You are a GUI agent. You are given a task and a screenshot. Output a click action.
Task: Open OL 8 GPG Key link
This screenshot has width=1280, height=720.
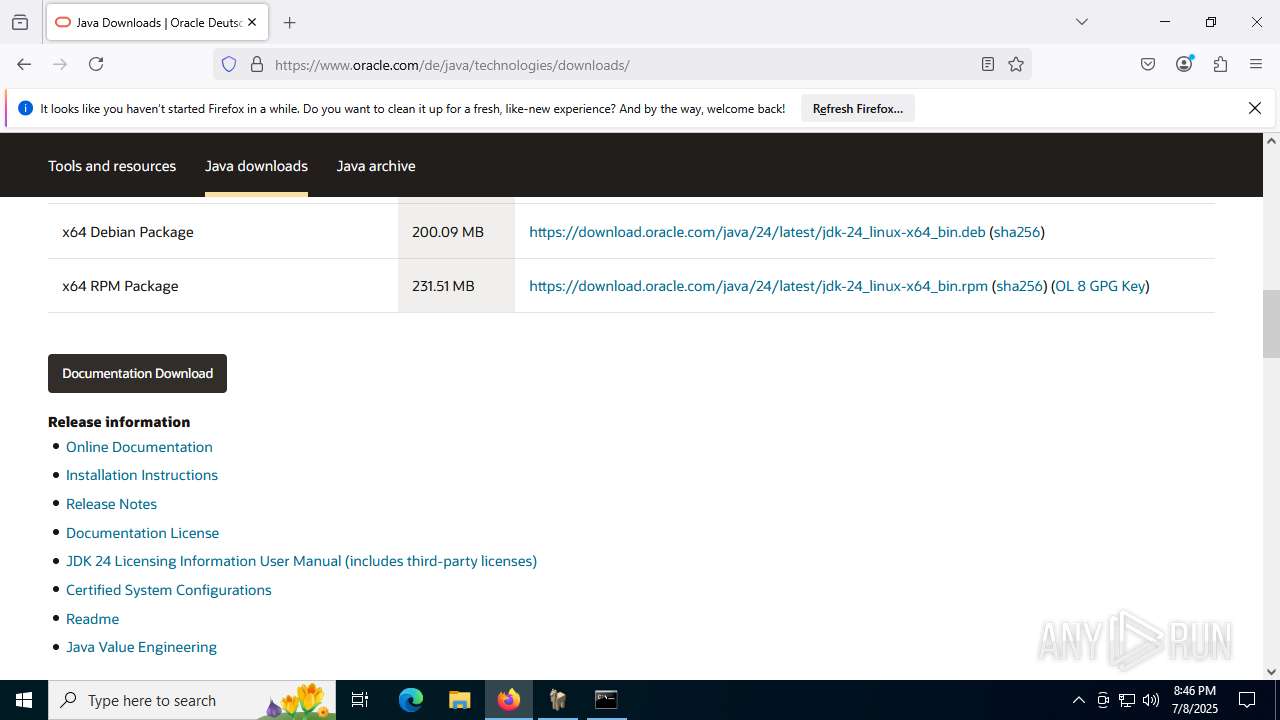pyautogui.click(x=1100, y=286)
